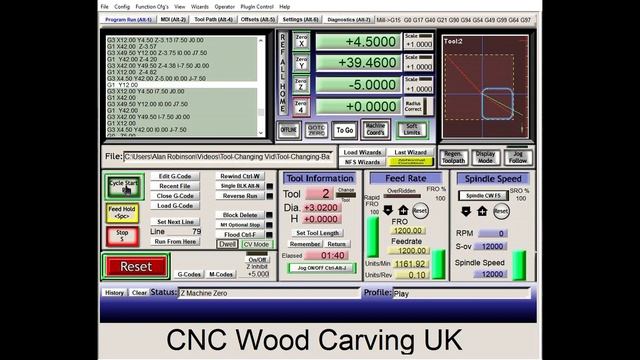This screenshot has width=640, height=360.
Task: Toggle Single BLK Alt-N
Action: pyautogui.click(x=240, y=186)
